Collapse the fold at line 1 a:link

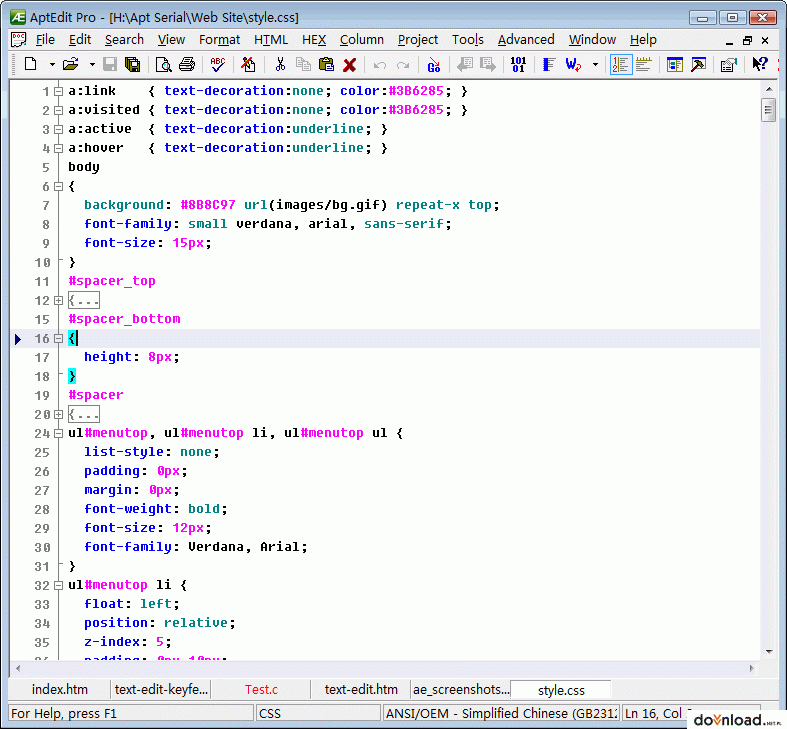58,91
